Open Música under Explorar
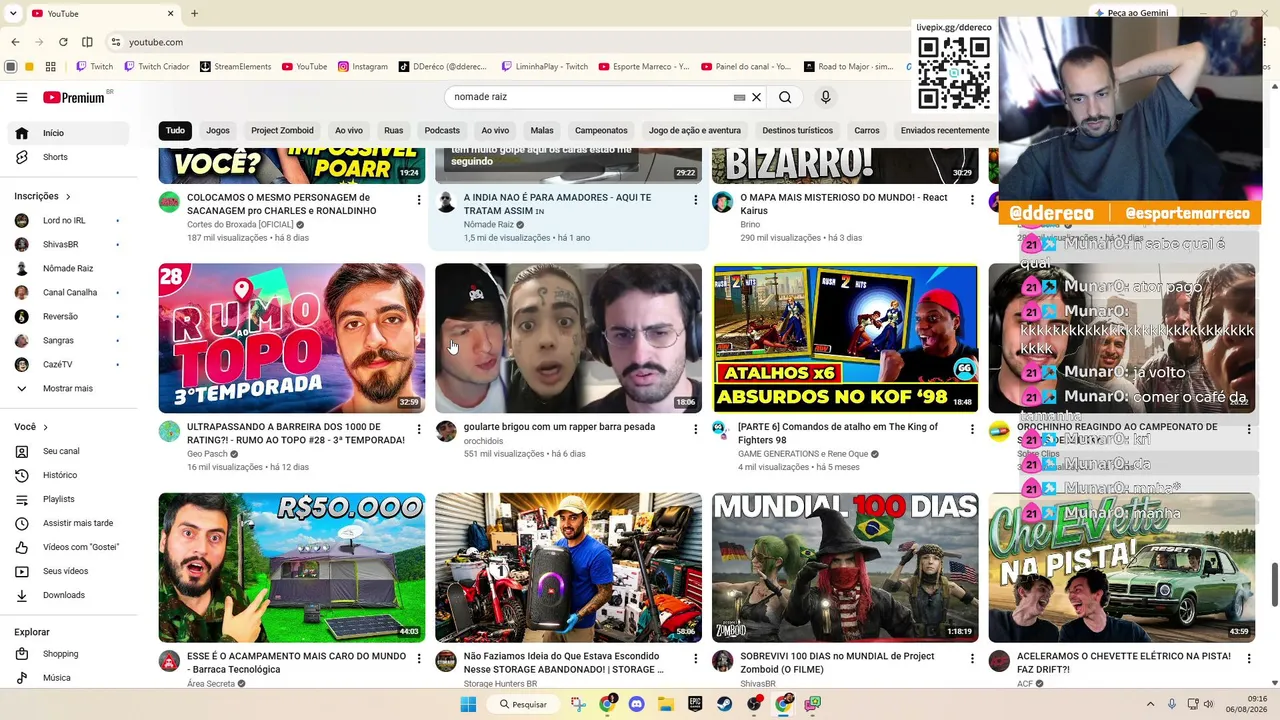Viewport: 1280px width, 720px height. (x=68, y=678)
